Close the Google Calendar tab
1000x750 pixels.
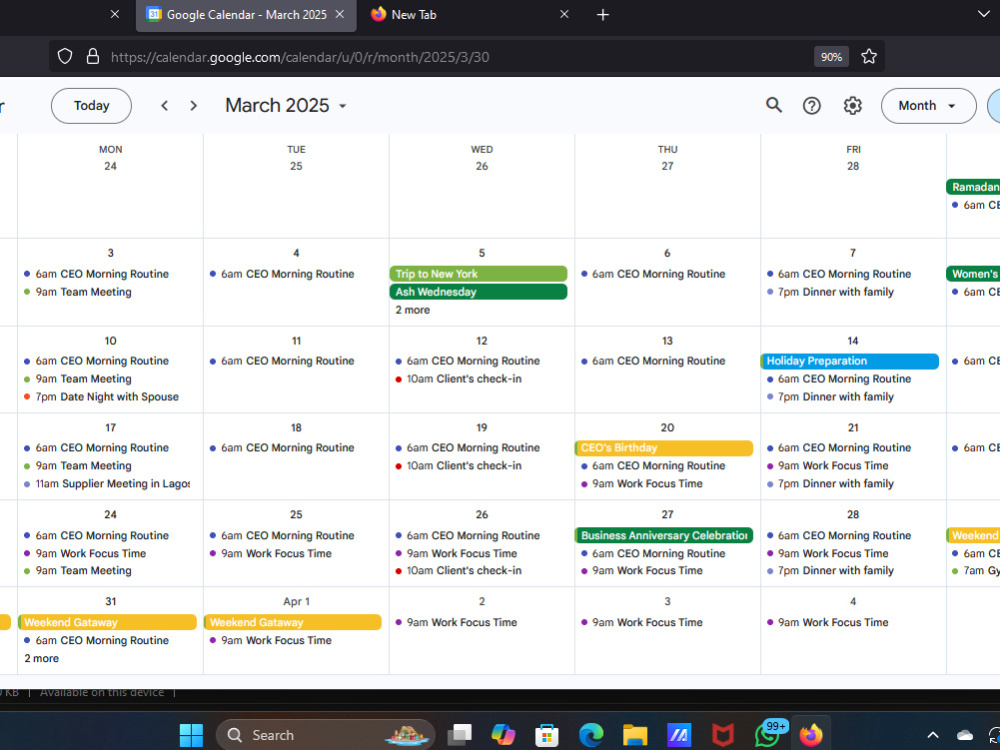pyautogui.click(x=340, y=14)
